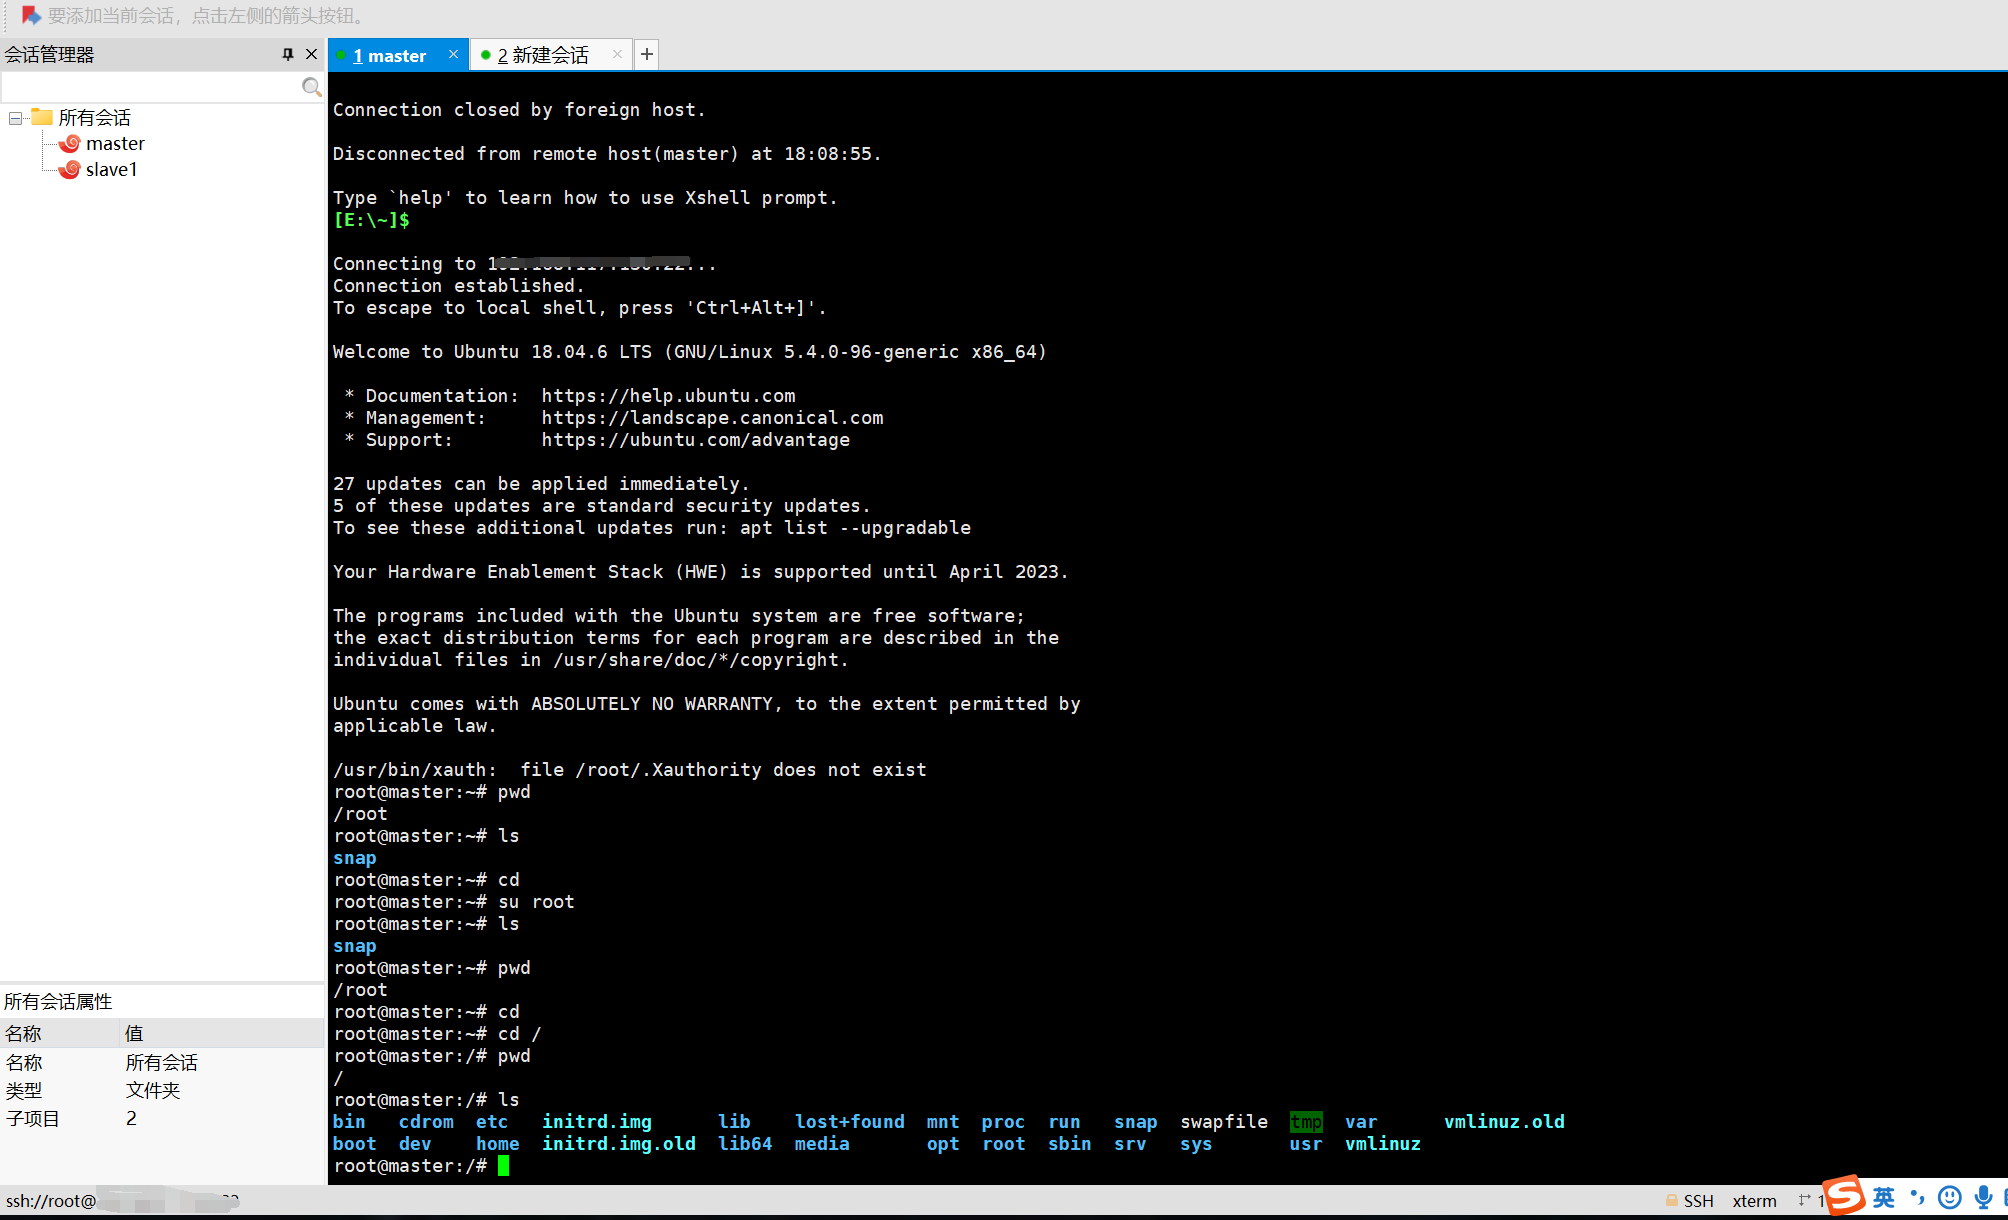Viewport: 2008px width, 1220px height.
Task: Click initrd.img.old in the ls output
Action: coord(619,1144)
